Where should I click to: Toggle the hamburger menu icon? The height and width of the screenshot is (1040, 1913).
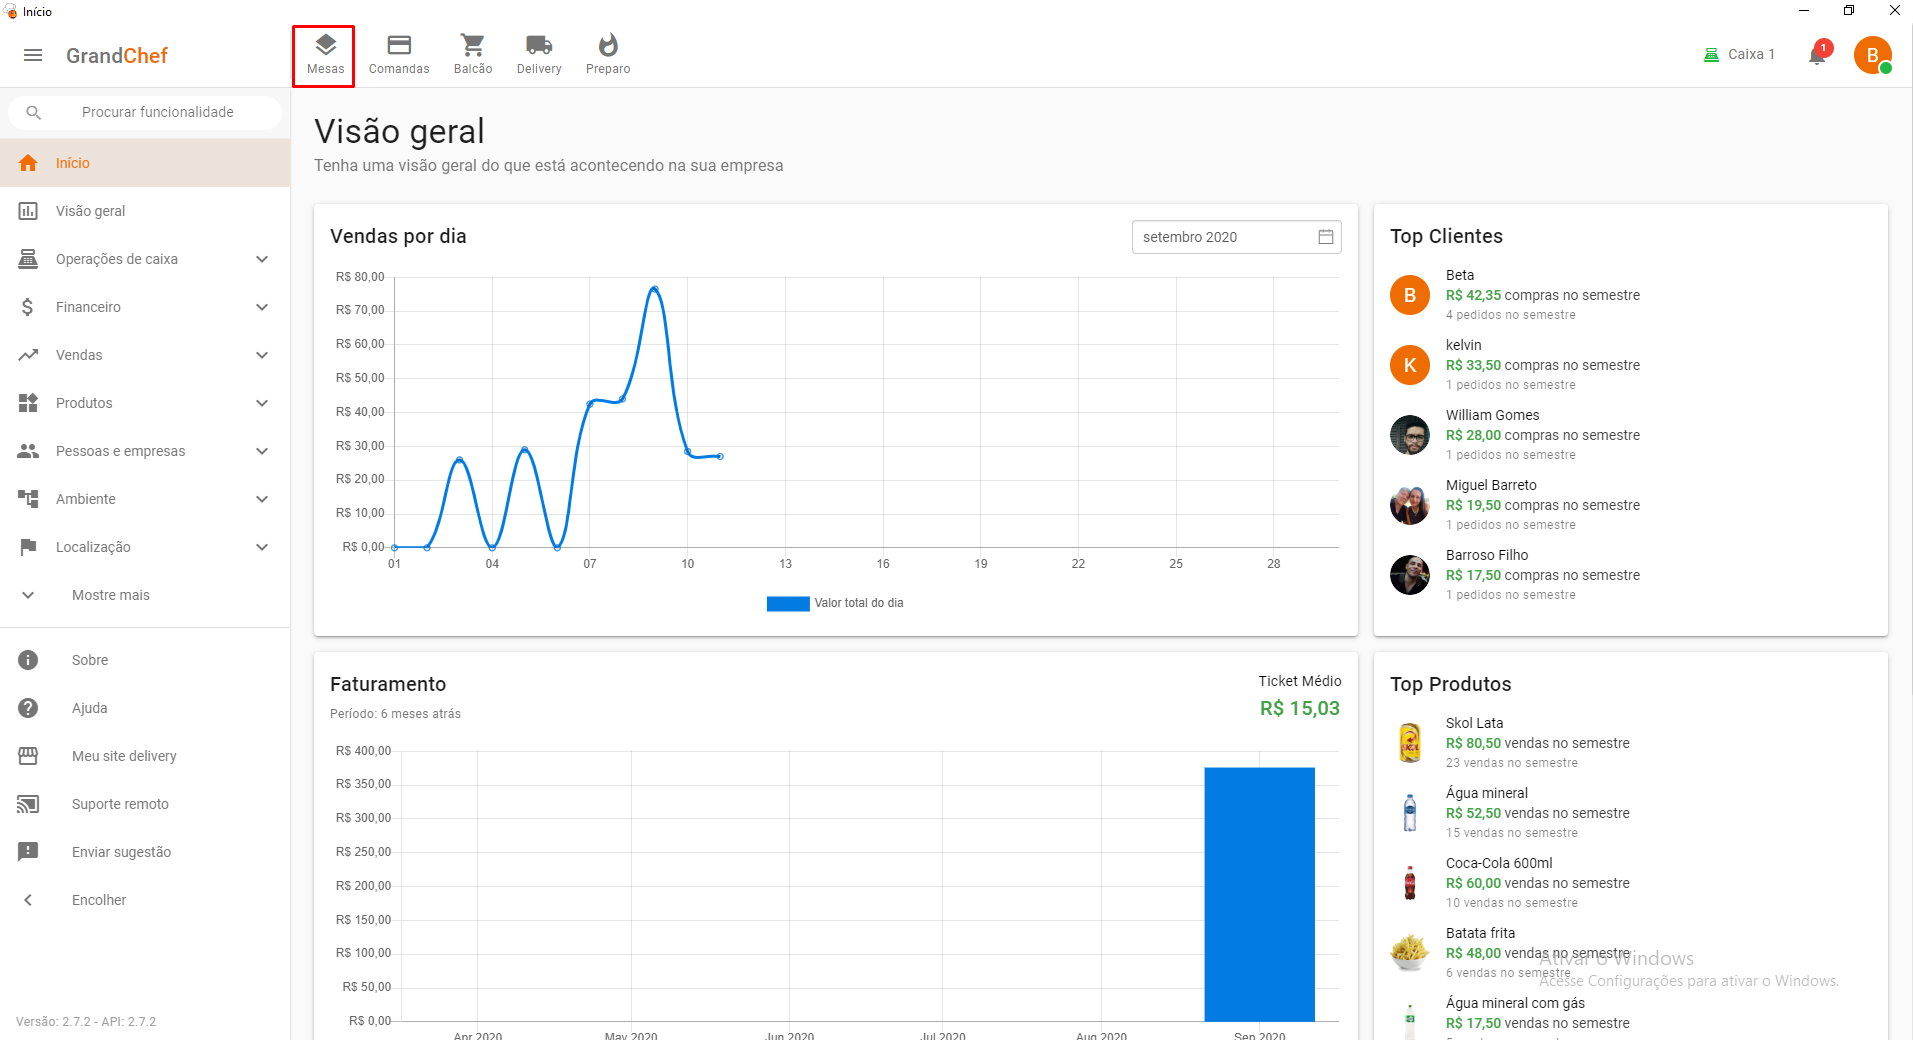[33, 56]
